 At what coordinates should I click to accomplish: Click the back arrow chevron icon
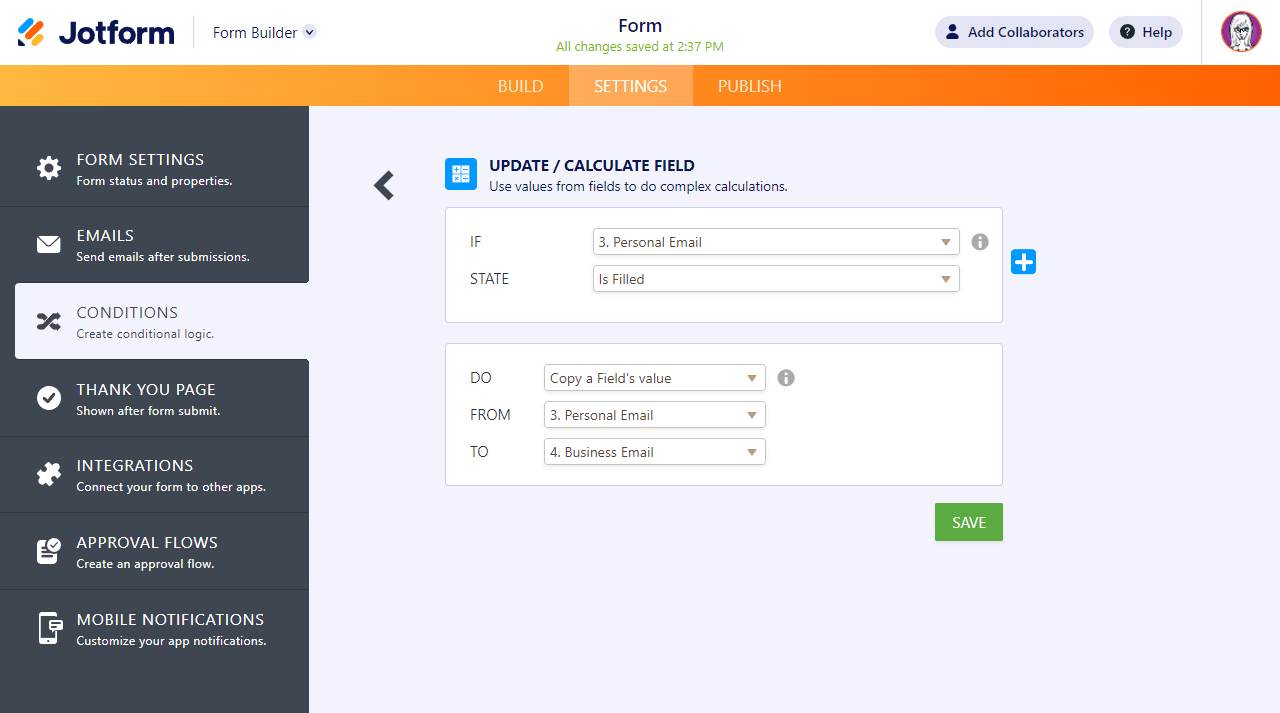(x=384, y=185)
